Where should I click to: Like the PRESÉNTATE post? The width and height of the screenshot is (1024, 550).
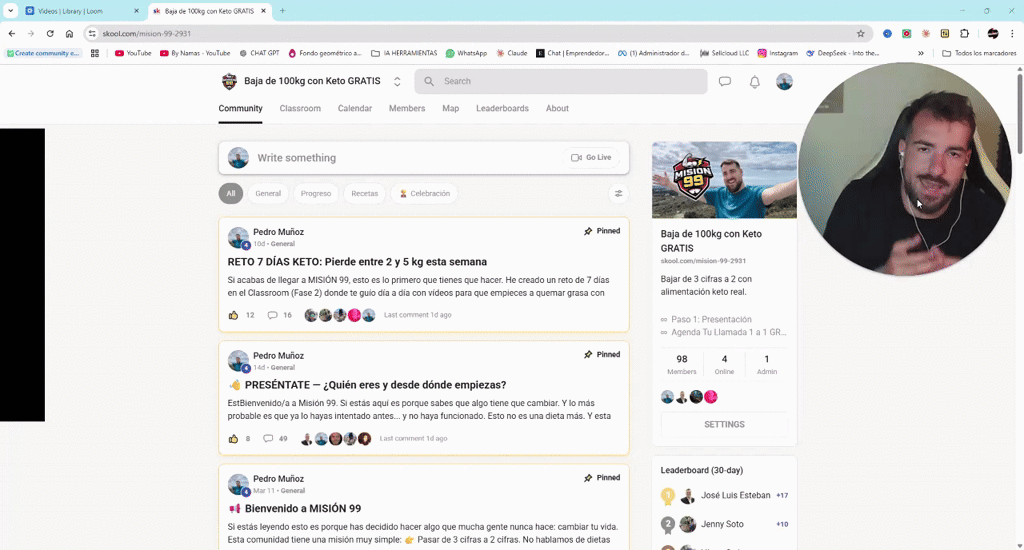[233, 438]
